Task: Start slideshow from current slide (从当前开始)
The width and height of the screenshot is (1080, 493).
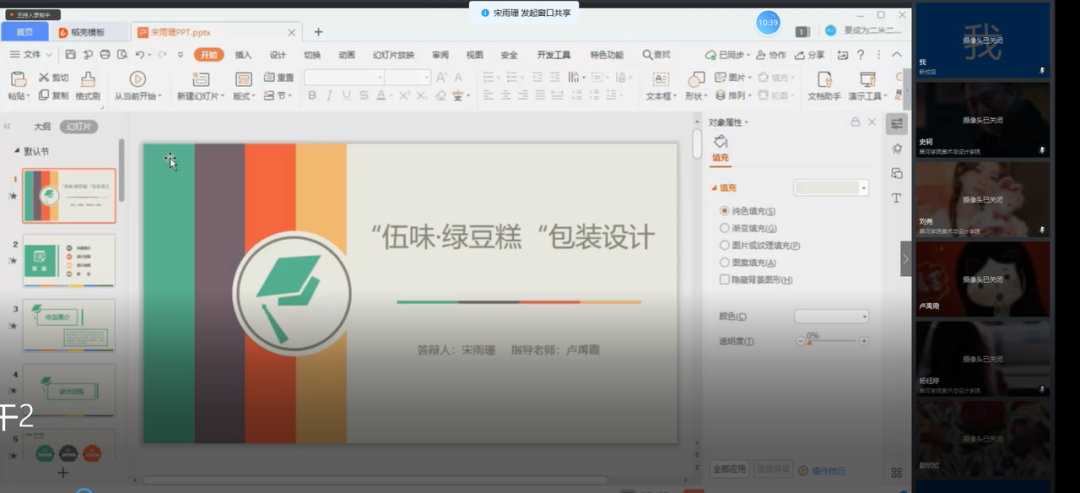Action: coord(137,79)
